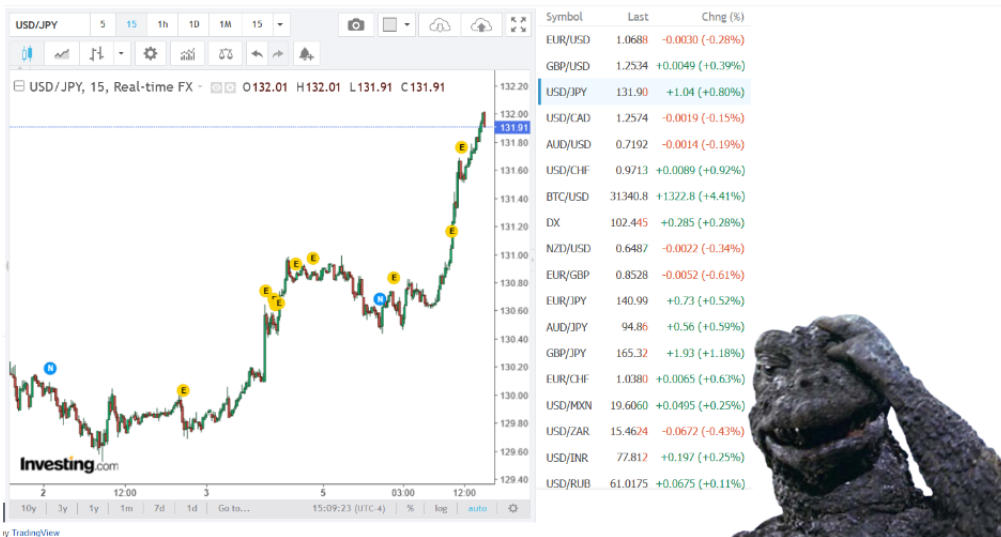The image size is (1001, 537).
Task: Select the highlighted USD/JPY watchlist row
Action: pos(645,92)
